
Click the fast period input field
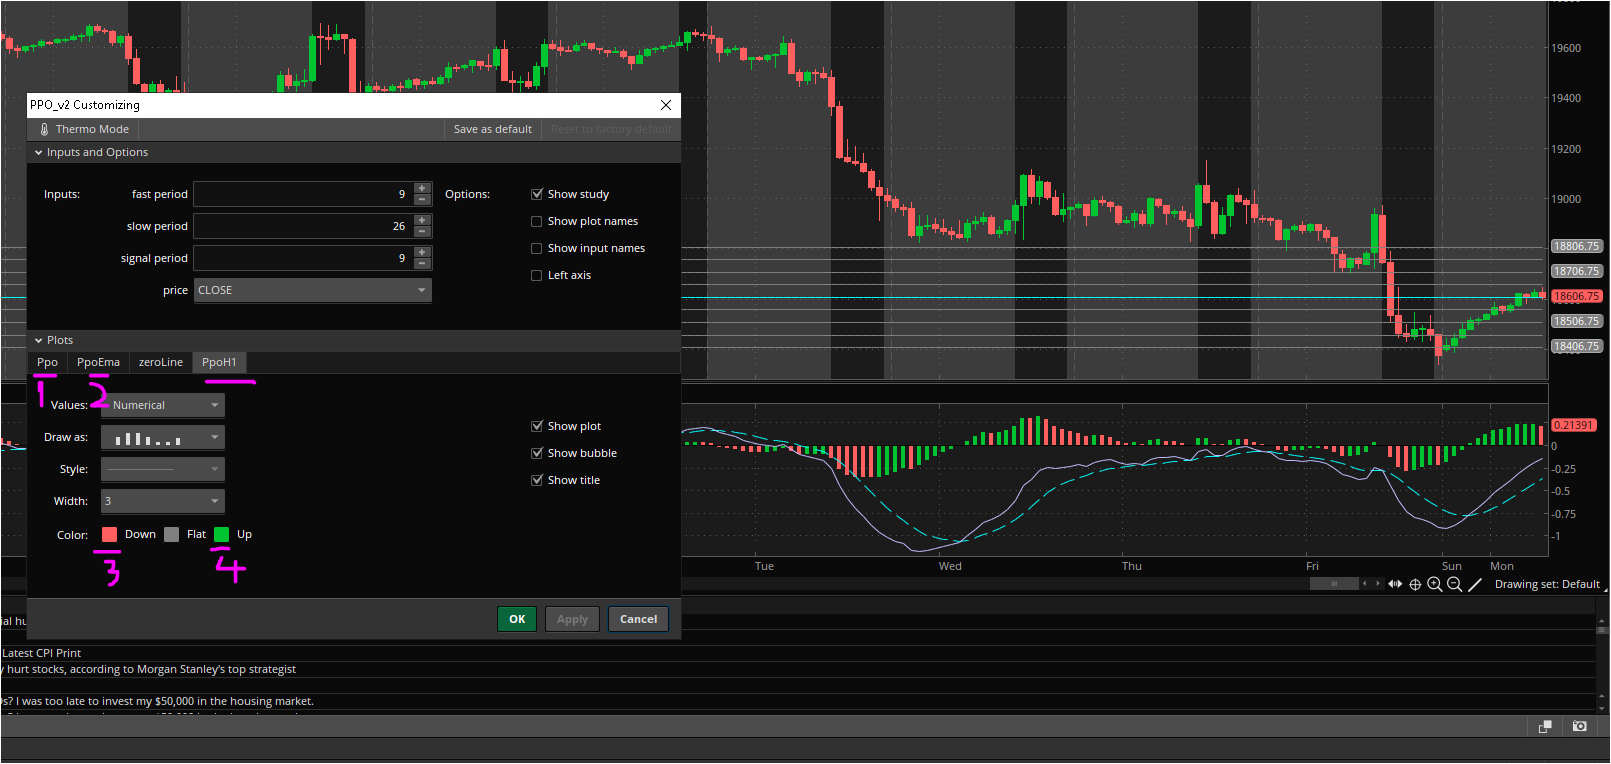303,194
